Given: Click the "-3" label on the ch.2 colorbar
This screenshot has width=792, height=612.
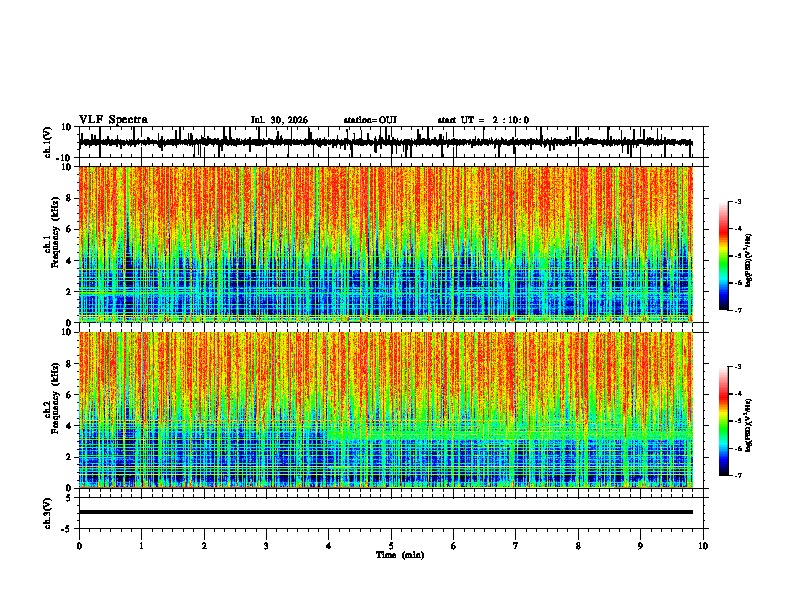Looking at the screenshot, I should [x=737, y=367].
